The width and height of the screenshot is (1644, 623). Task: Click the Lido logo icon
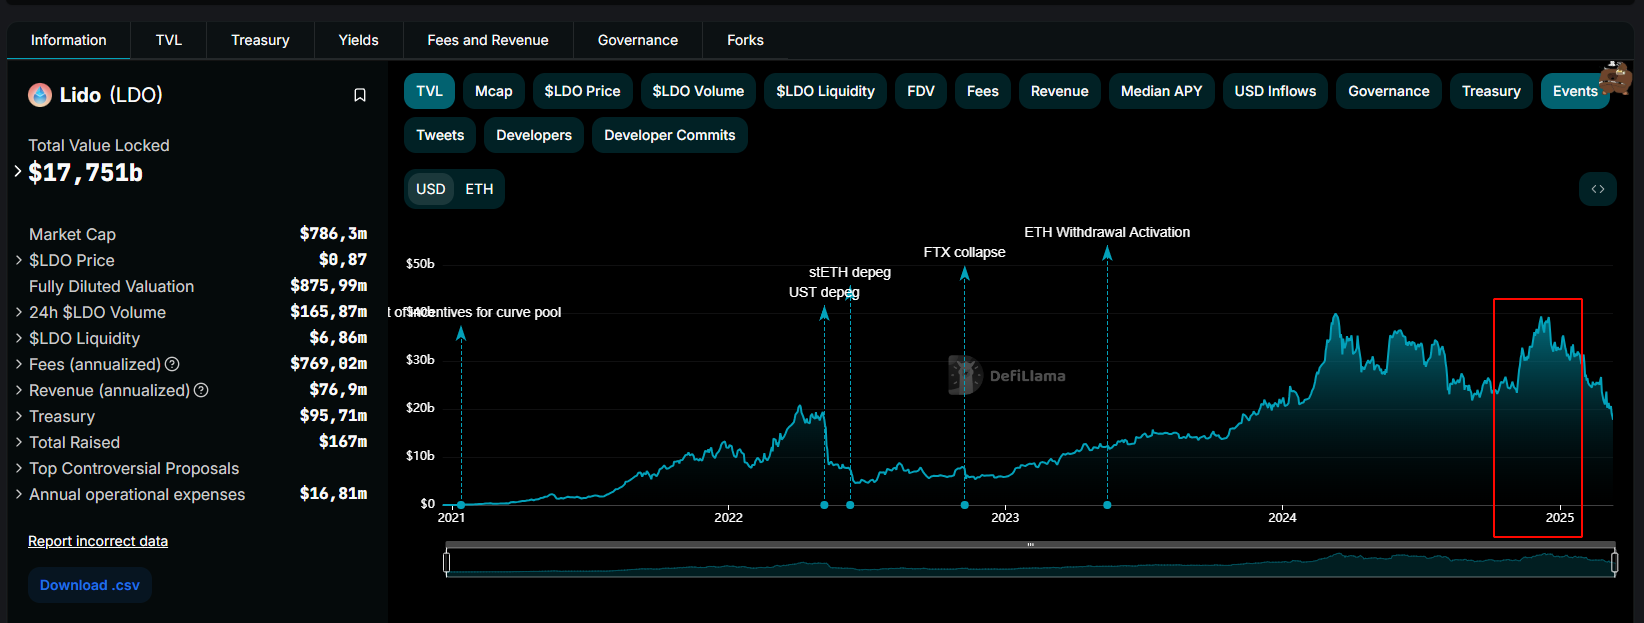point(40,95)
